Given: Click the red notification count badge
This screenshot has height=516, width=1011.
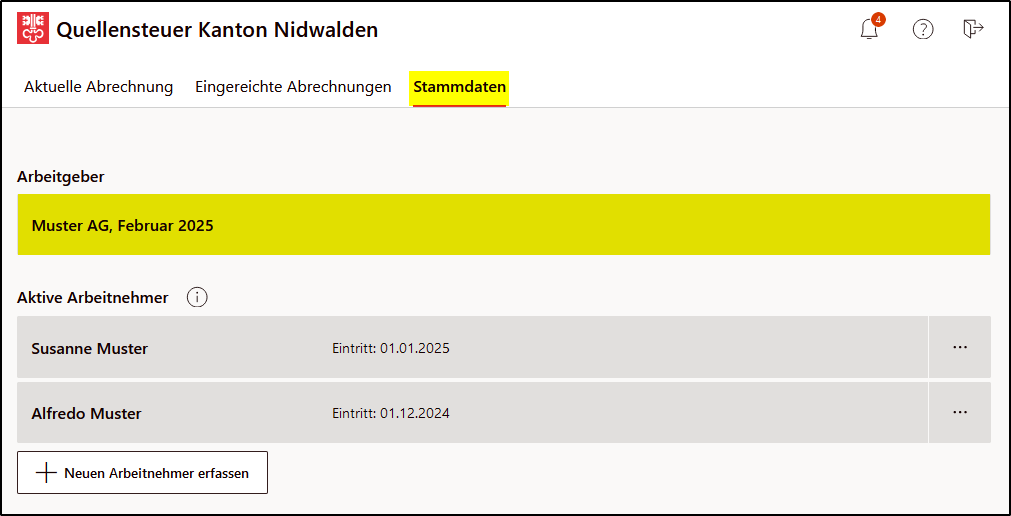Looking at the screenshot, I should pos(878,19).
